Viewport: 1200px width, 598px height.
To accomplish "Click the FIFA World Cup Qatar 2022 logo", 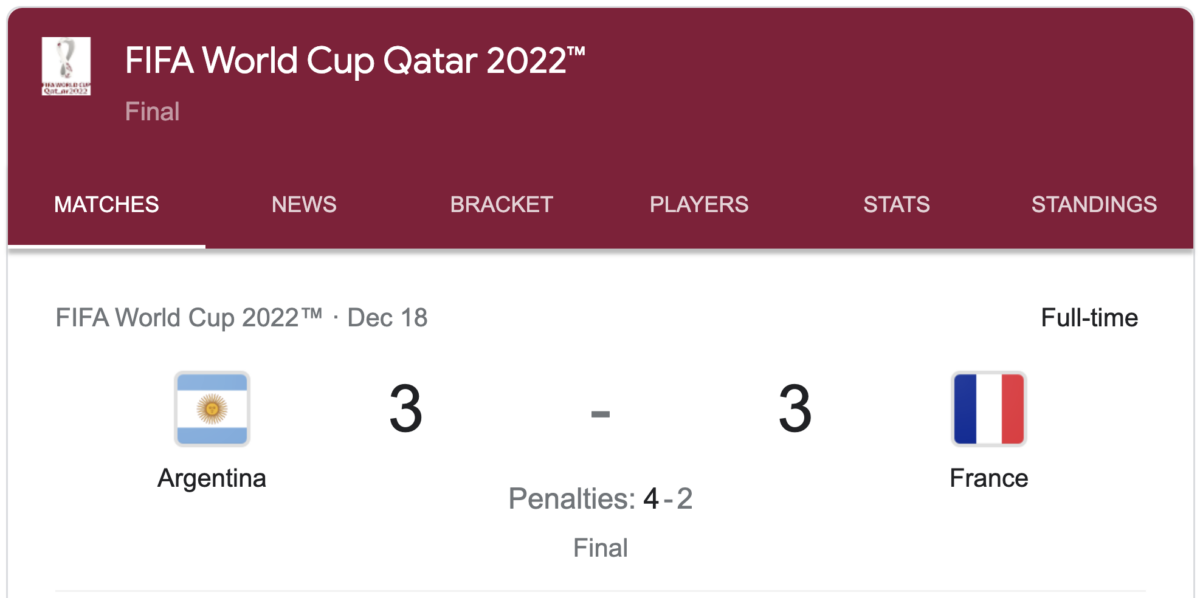I will pyautogui.click(x=66, y=66).
